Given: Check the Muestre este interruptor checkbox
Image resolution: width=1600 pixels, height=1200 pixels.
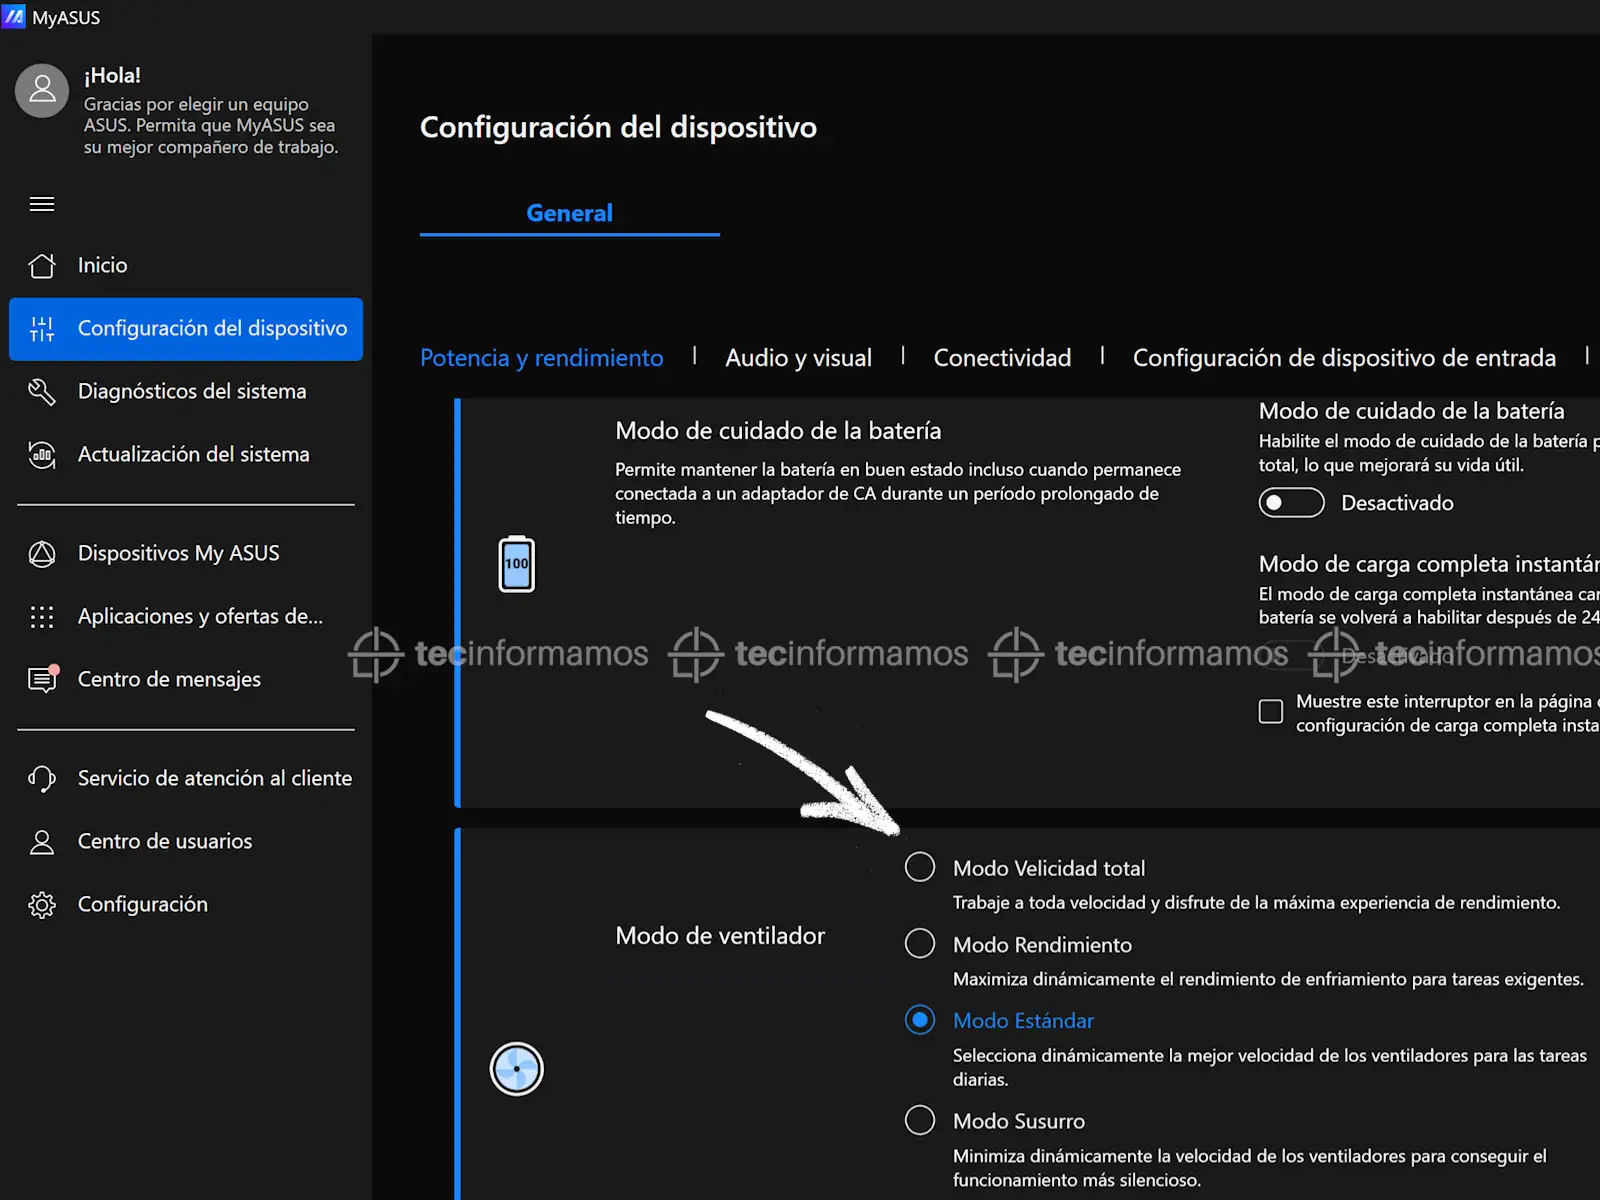Looking at the screenshot, I should tap(1271, 711).
